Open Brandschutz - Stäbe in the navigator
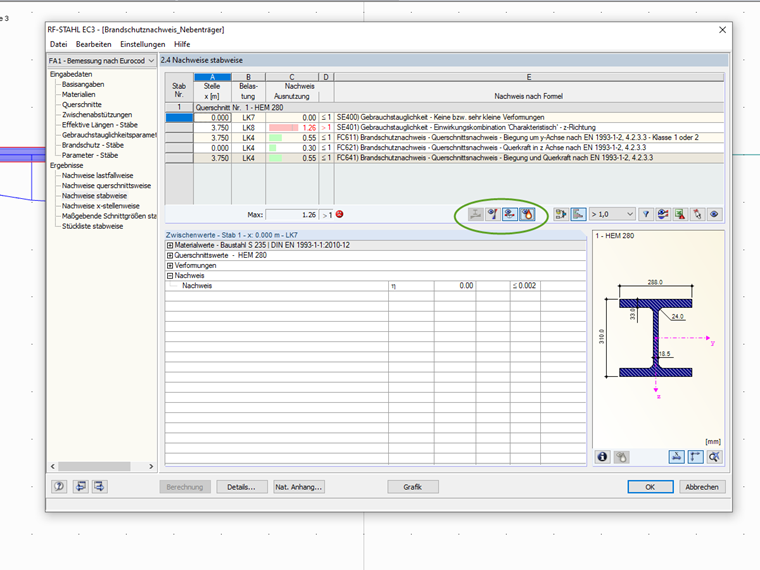Image resolution: width=760 pixels, height=570 pixels. (x=93, y=145)
